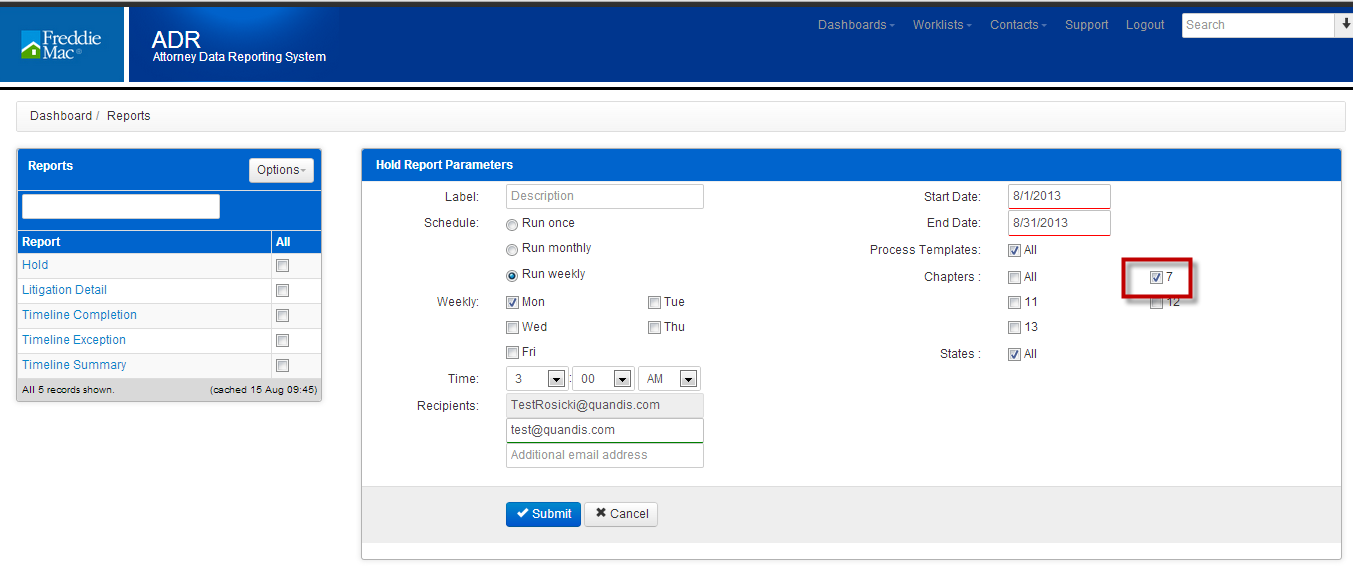Open the Timeline Exception report
1353x576 pixels.
pos(74,340)
